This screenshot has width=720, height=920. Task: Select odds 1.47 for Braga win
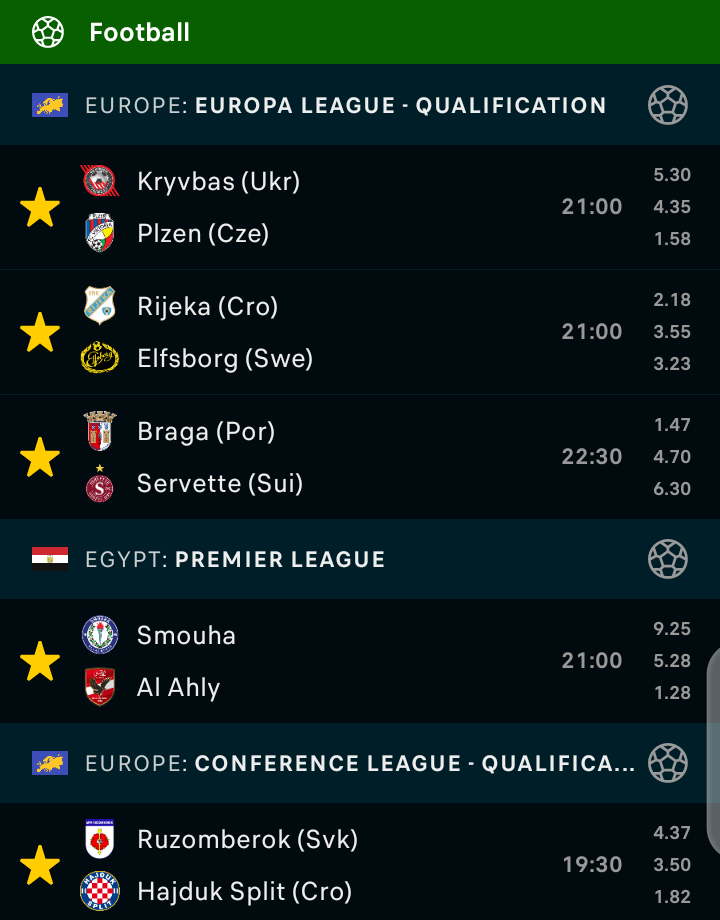tap(672, 425)
